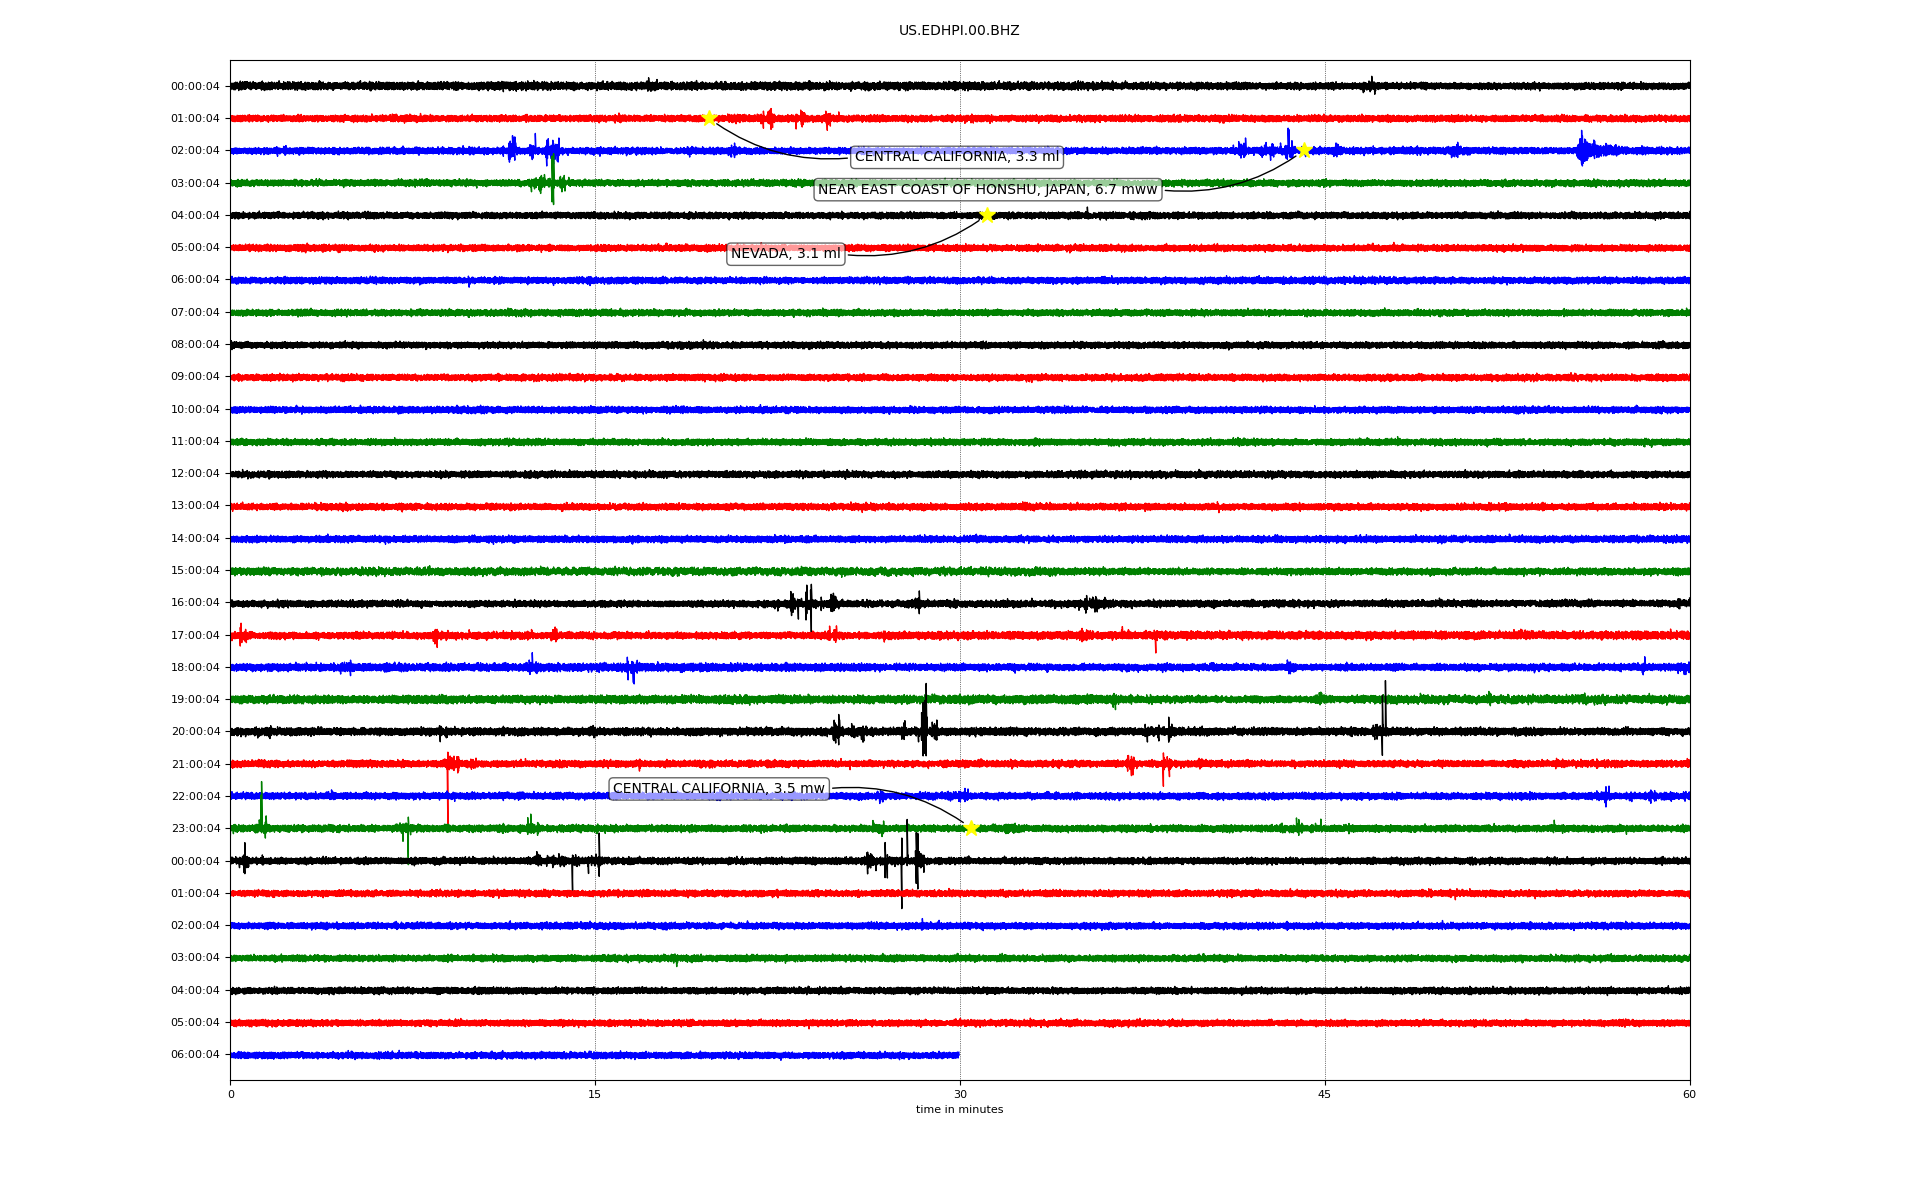Screen dimensions: 1920x1200
Task: Click the 23:00:04 trace time label
Action: [195, 829]
